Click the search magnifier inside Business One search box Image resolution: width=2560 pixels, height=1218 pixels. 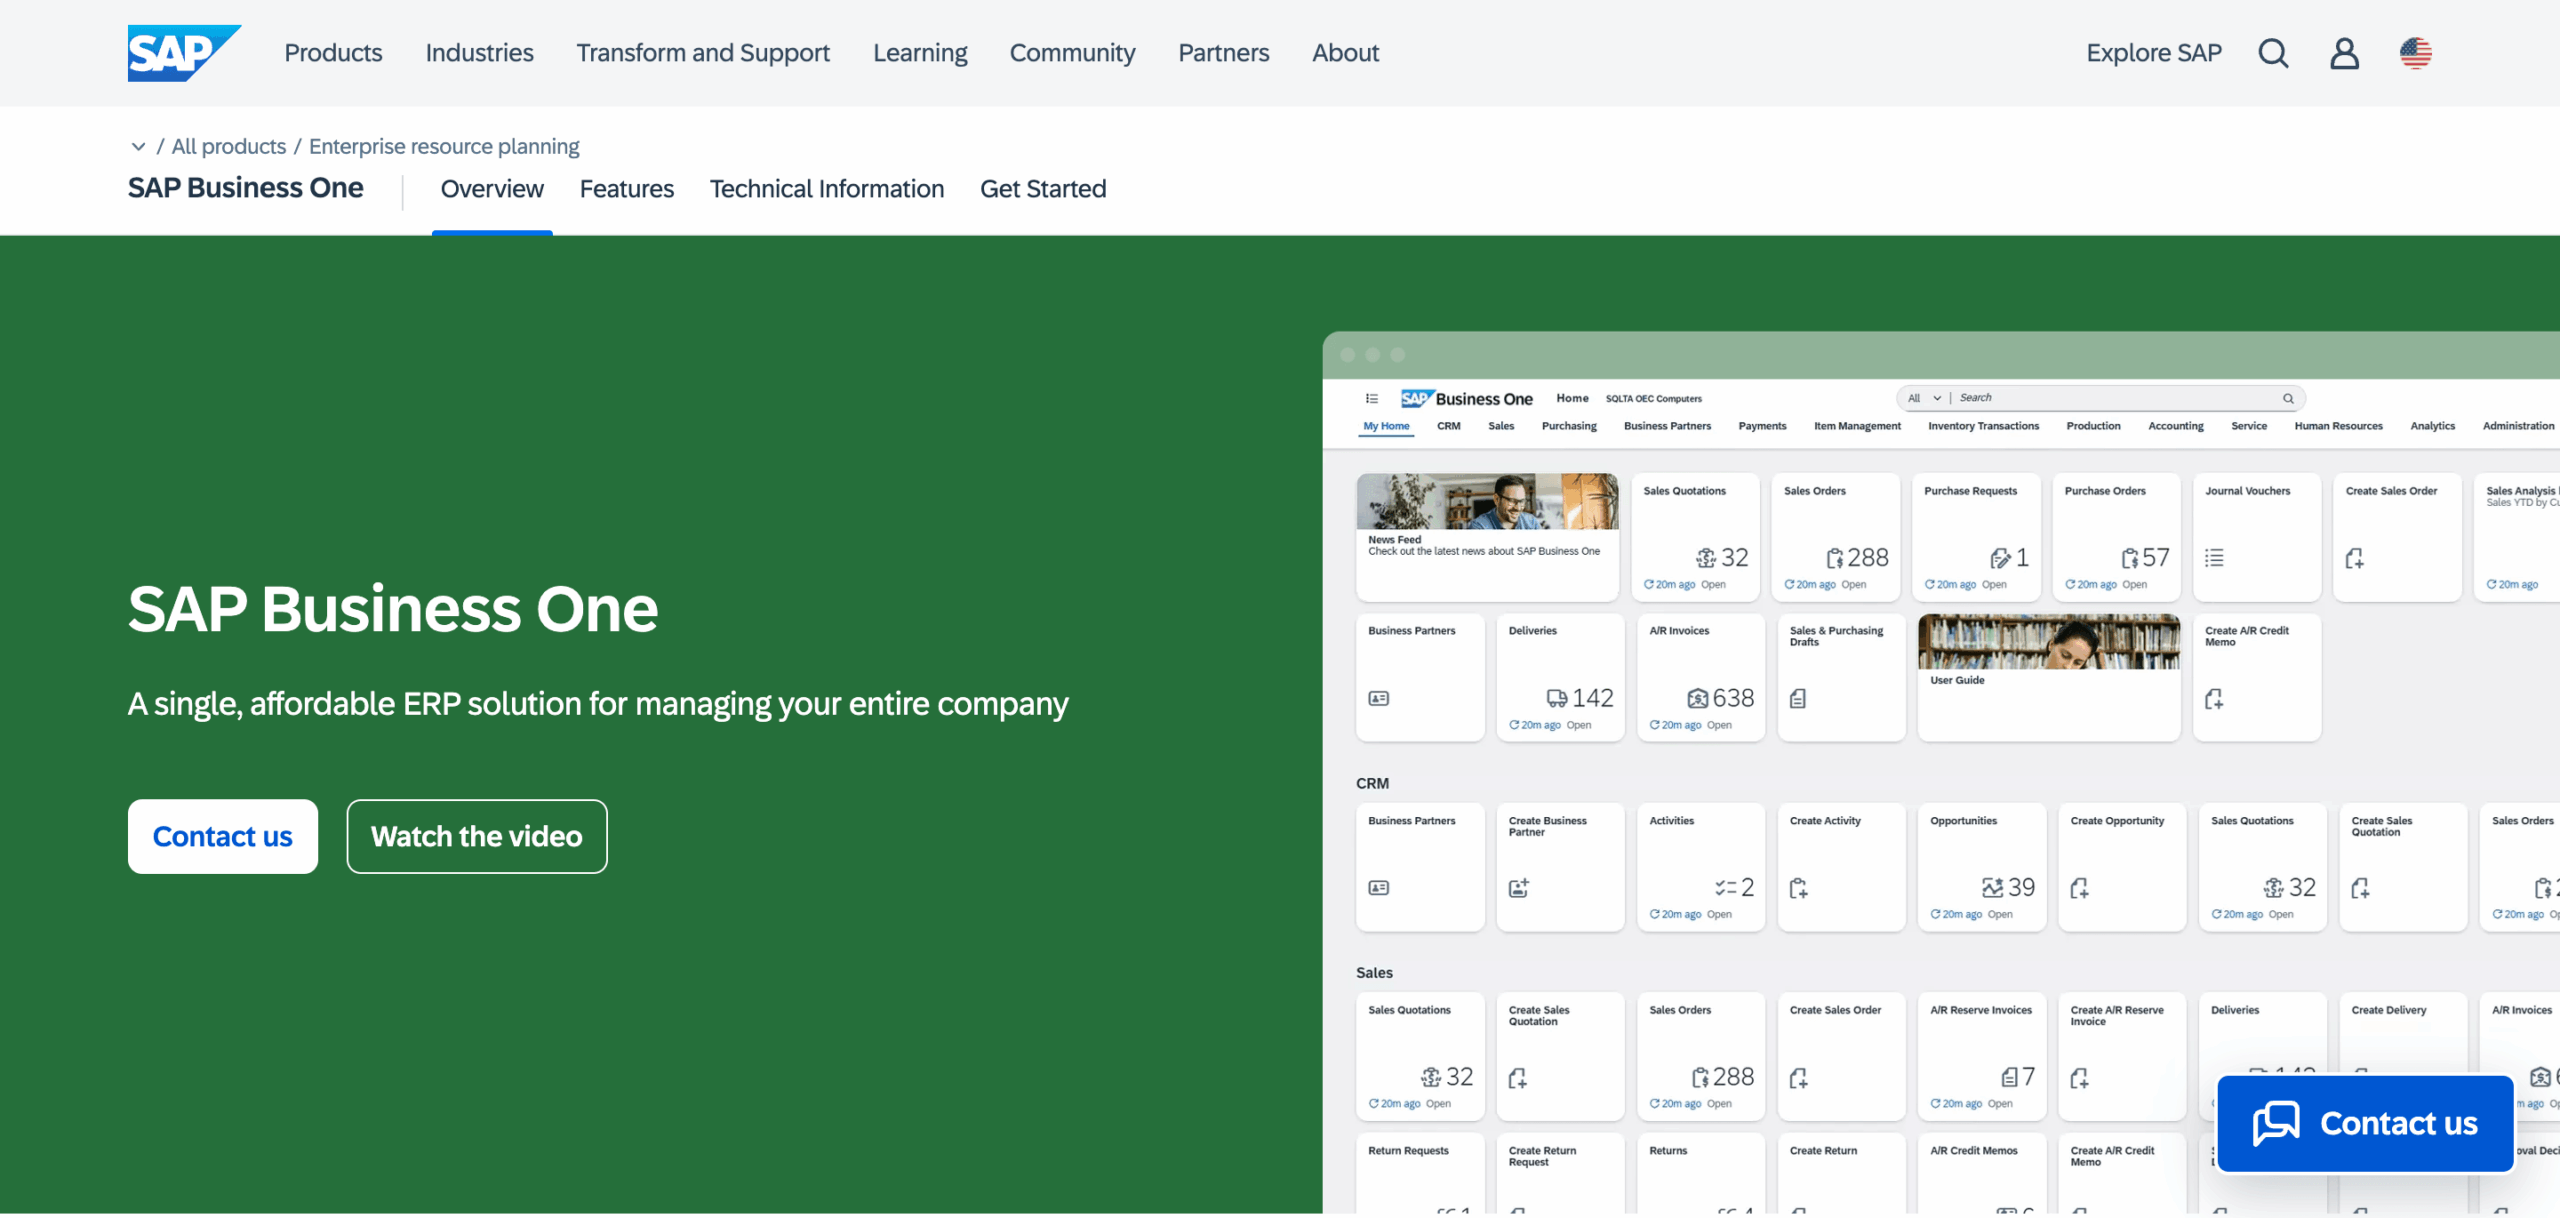(x=2288, y=398)
